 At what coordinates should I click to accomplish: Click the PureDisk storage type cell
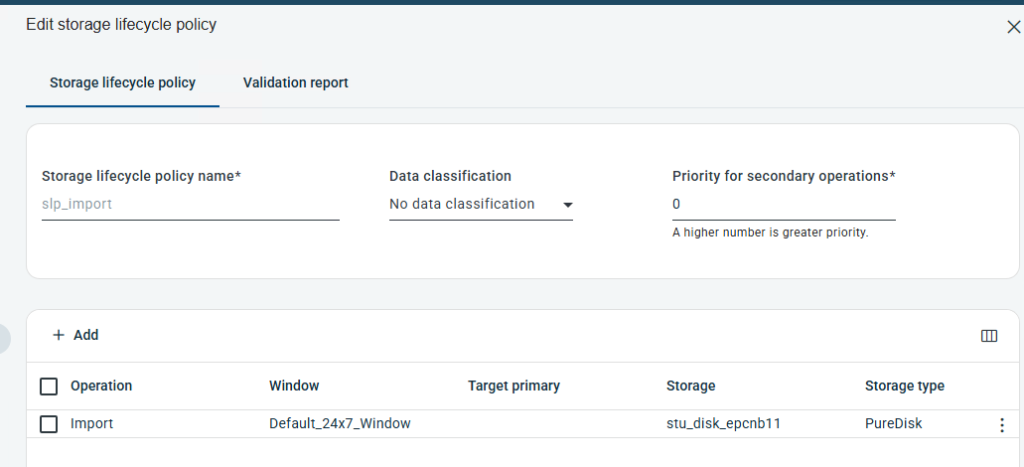tap(893, 424)
